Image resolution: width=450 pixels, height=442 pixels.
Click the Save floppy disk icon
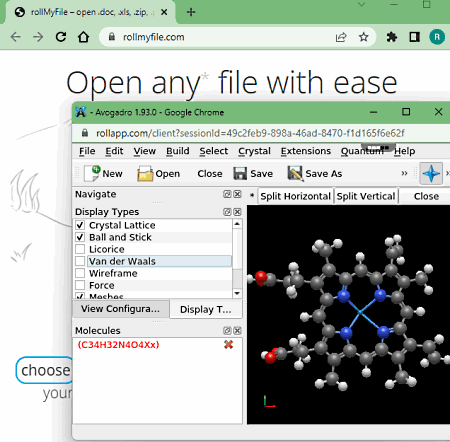[x=240, y=174]
